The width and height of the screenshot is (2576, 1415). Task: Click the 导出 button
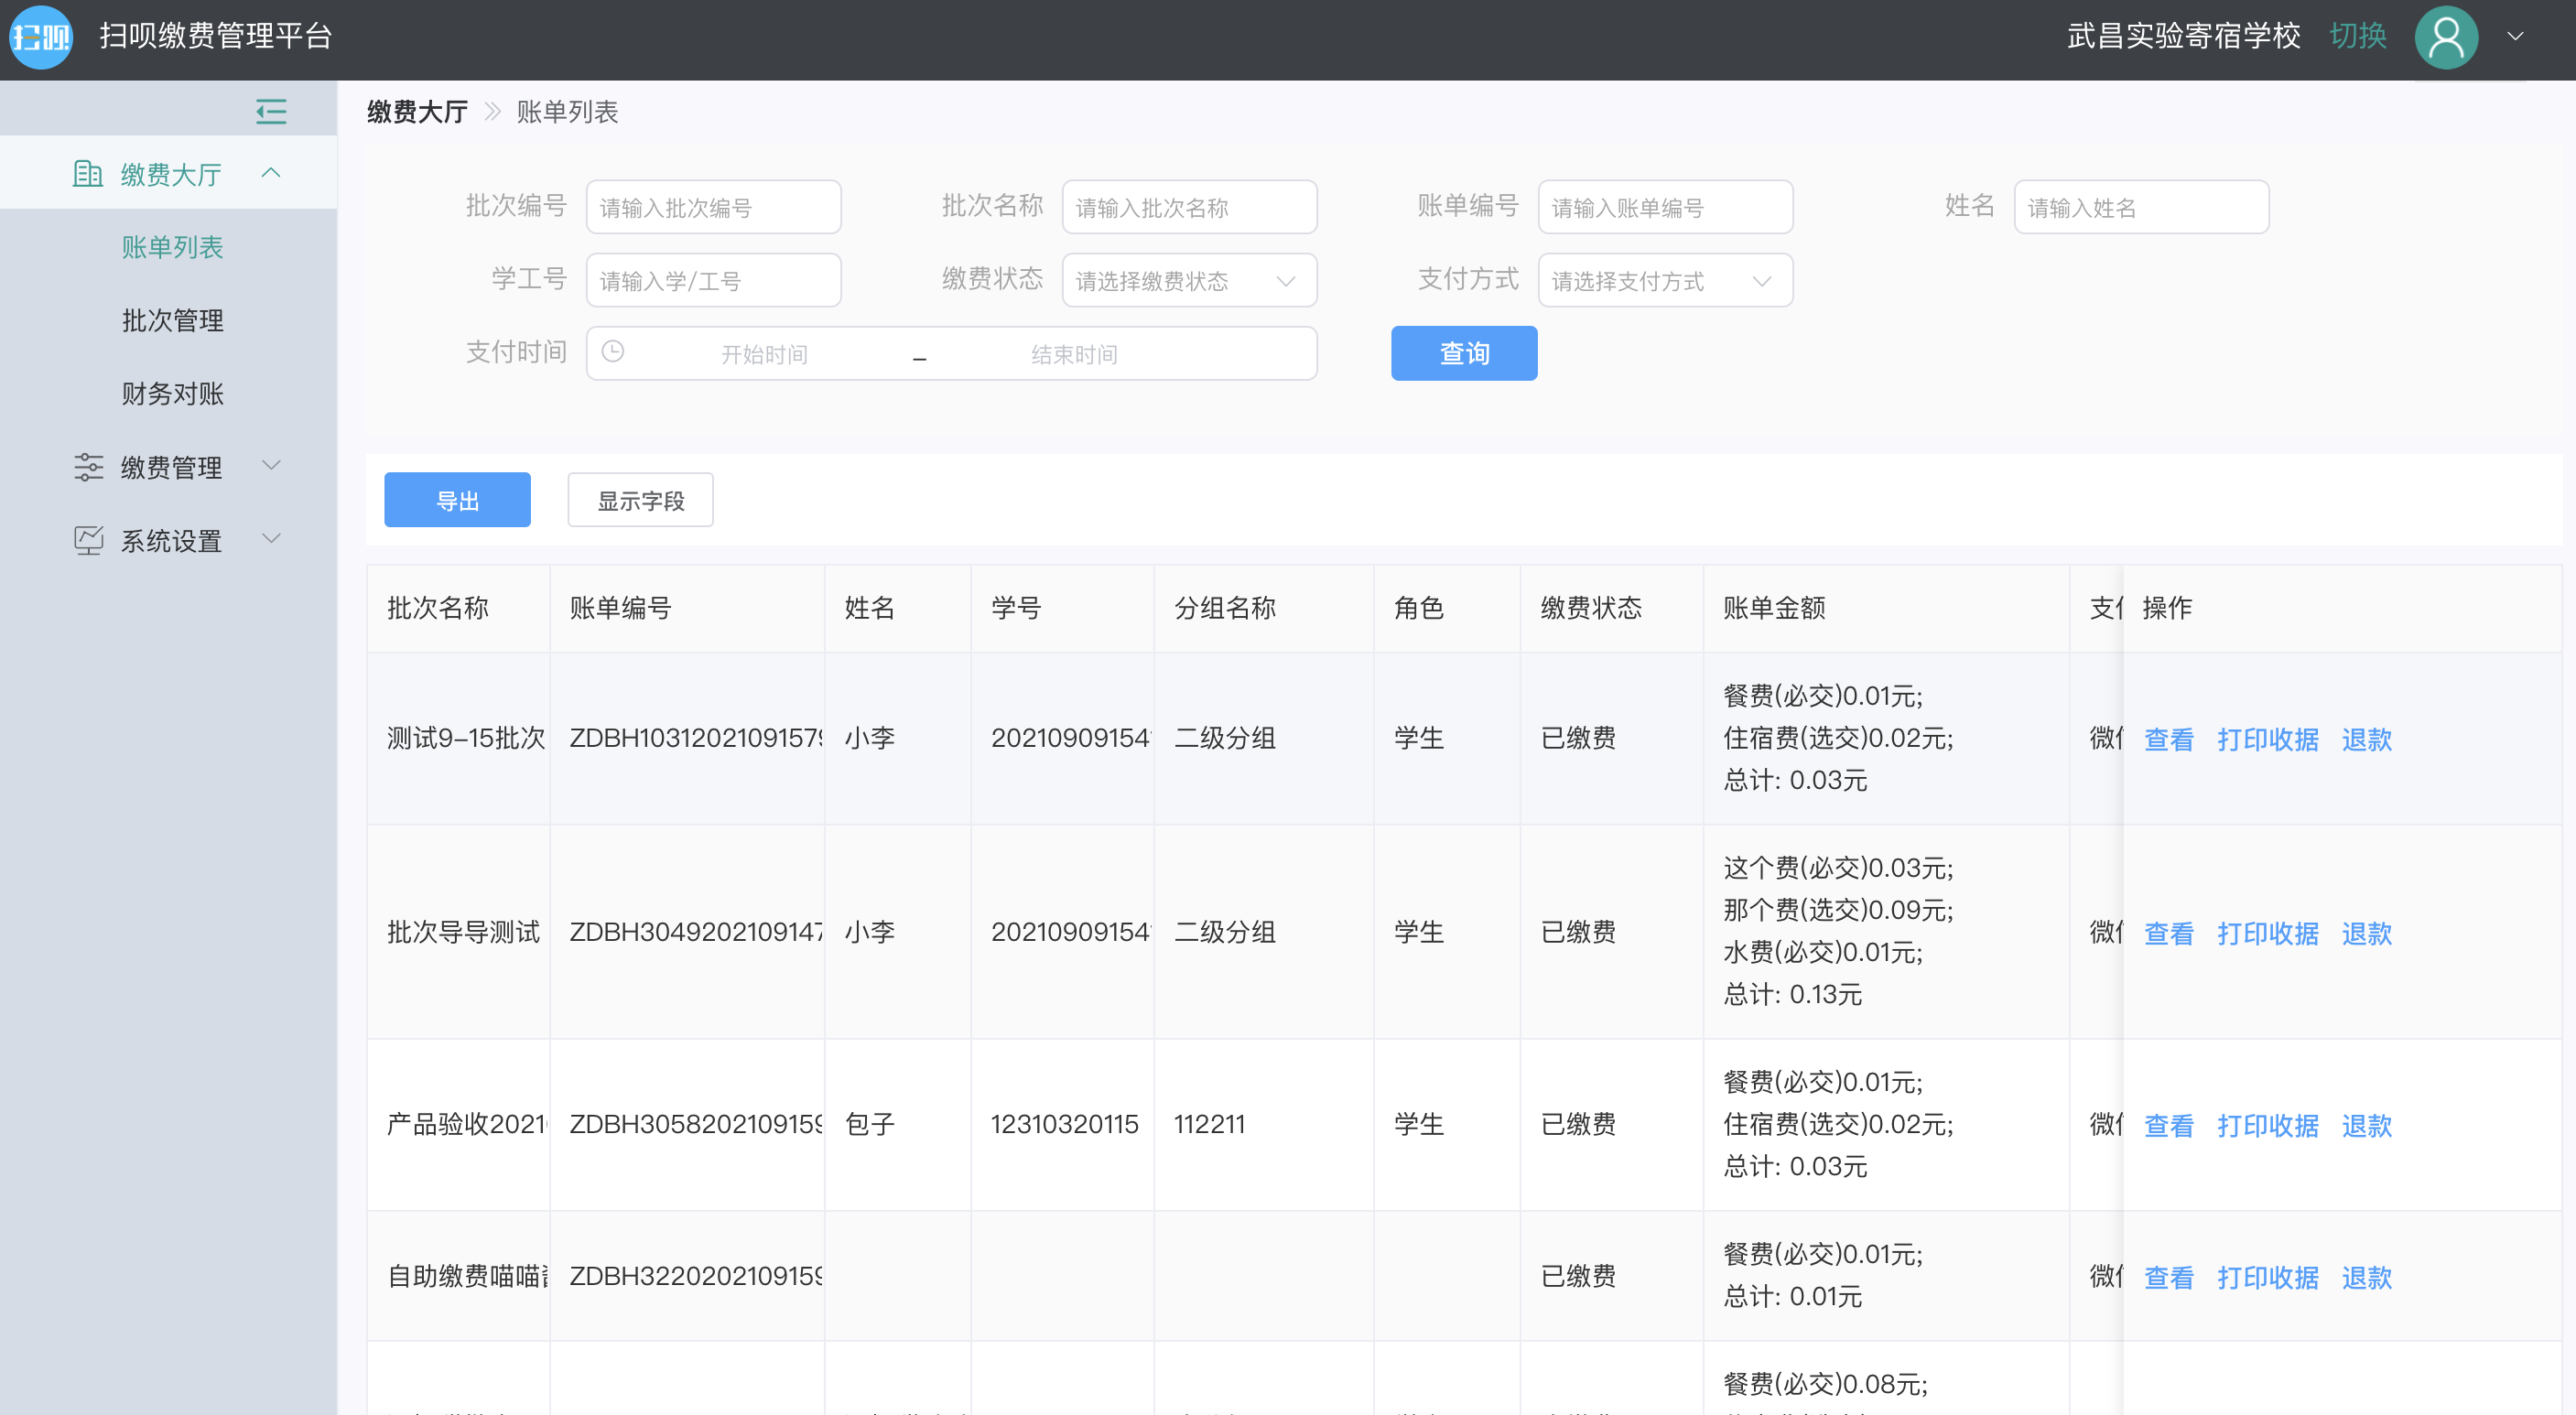tap(457, 500)
